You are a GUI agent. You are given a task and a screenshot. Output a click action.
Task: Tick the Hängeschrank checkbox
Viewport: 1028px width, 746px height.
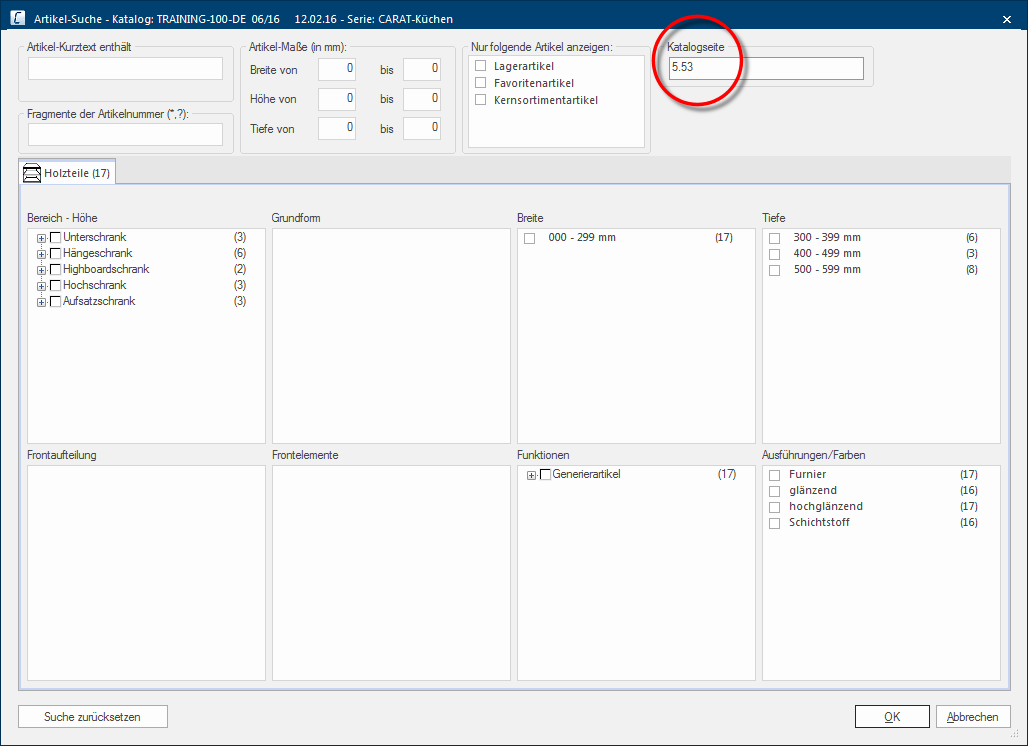click(55, 254)
